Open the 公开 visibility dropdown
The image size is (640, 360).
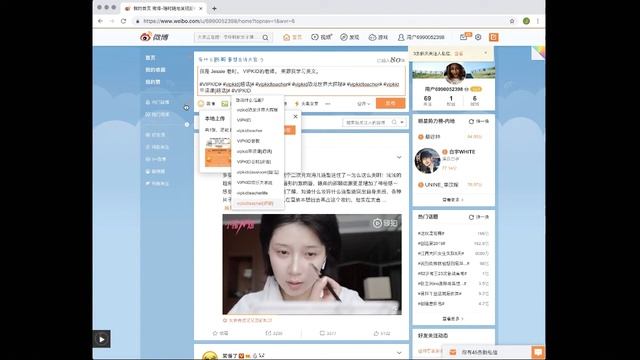click(363, 104)
